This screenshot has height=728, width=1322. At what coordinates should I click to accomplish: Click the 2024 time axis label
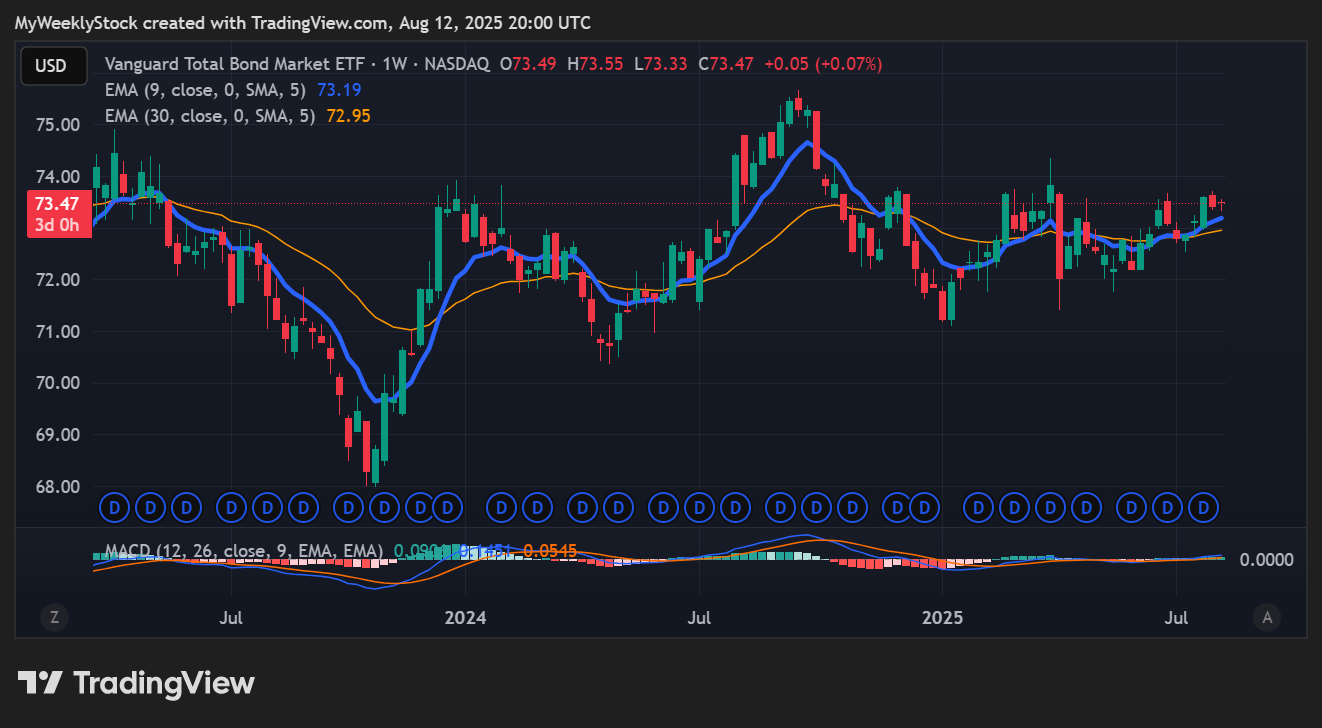click(465, 617)
